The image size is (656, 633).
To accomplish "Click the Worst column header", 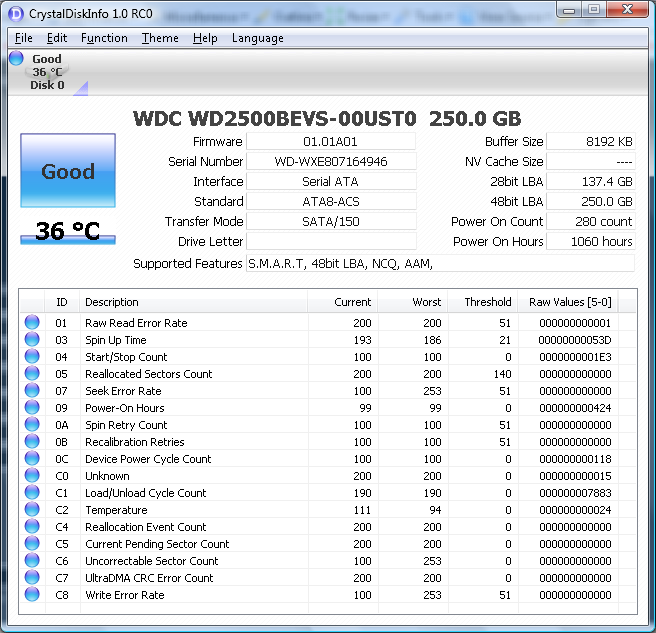I will pyautogui.click(x=413, y=302).
